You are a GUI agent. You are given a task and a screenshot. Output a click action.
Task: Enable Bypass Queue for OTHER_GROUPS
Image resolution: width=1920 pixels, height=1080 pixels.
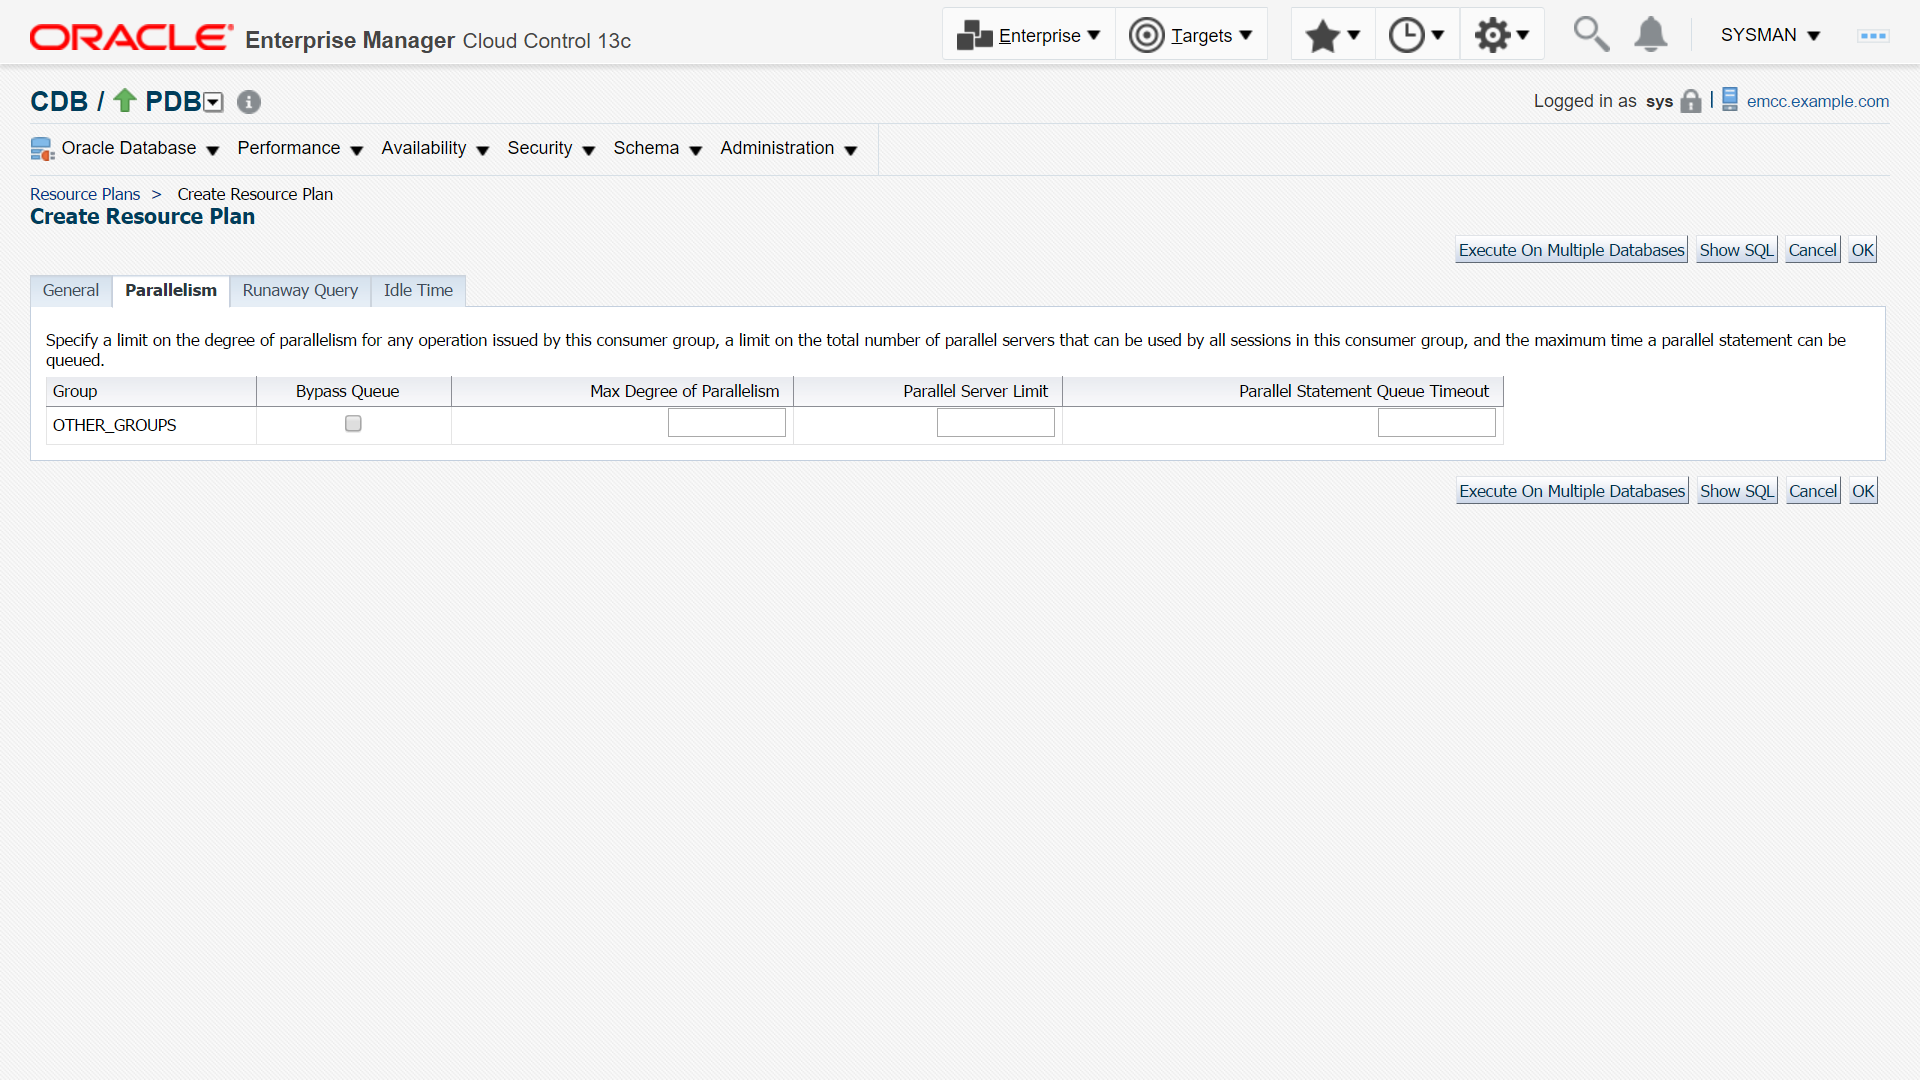353,424
